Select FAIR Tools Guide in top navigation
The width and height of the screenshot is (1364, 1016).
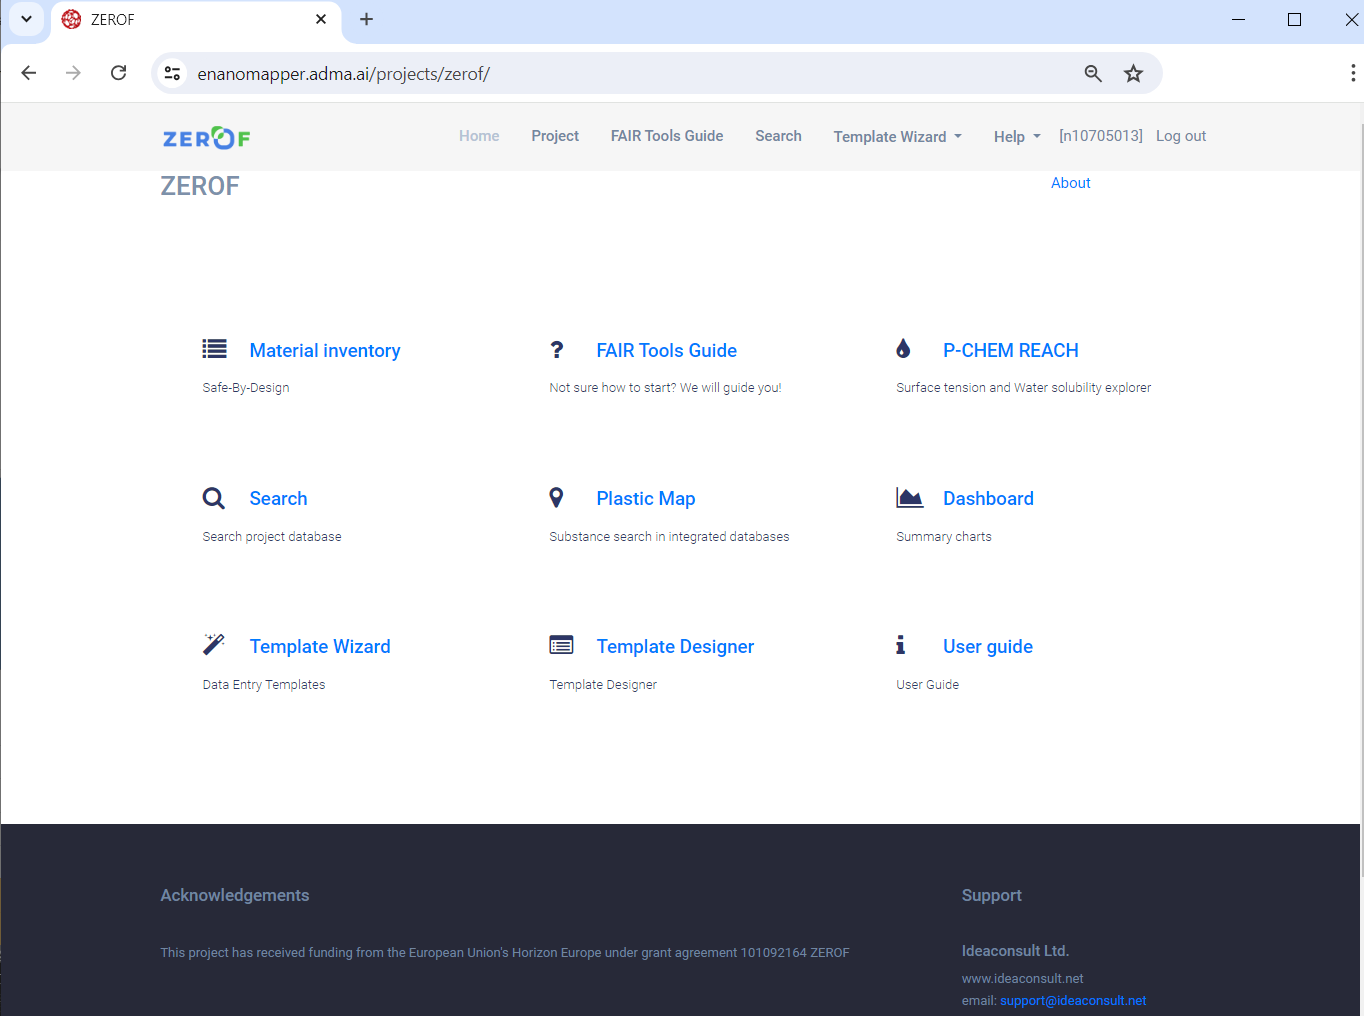(x=667, y=136)
